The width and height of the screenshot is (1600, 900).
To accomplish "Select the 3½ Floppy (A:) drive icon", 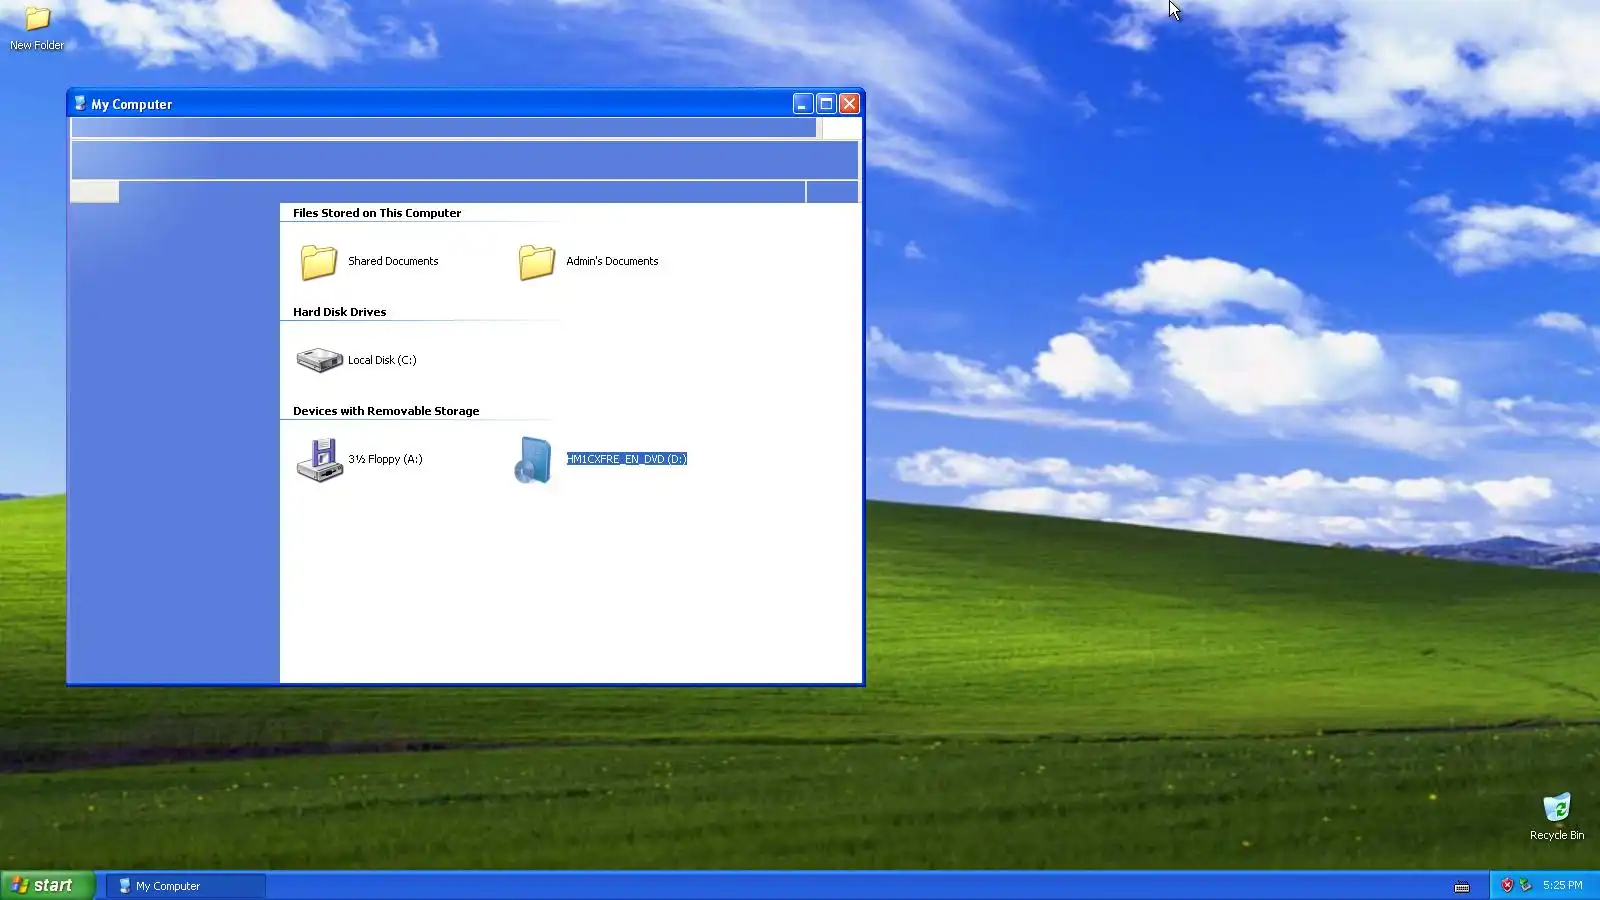I will click(x=320, y=460).
